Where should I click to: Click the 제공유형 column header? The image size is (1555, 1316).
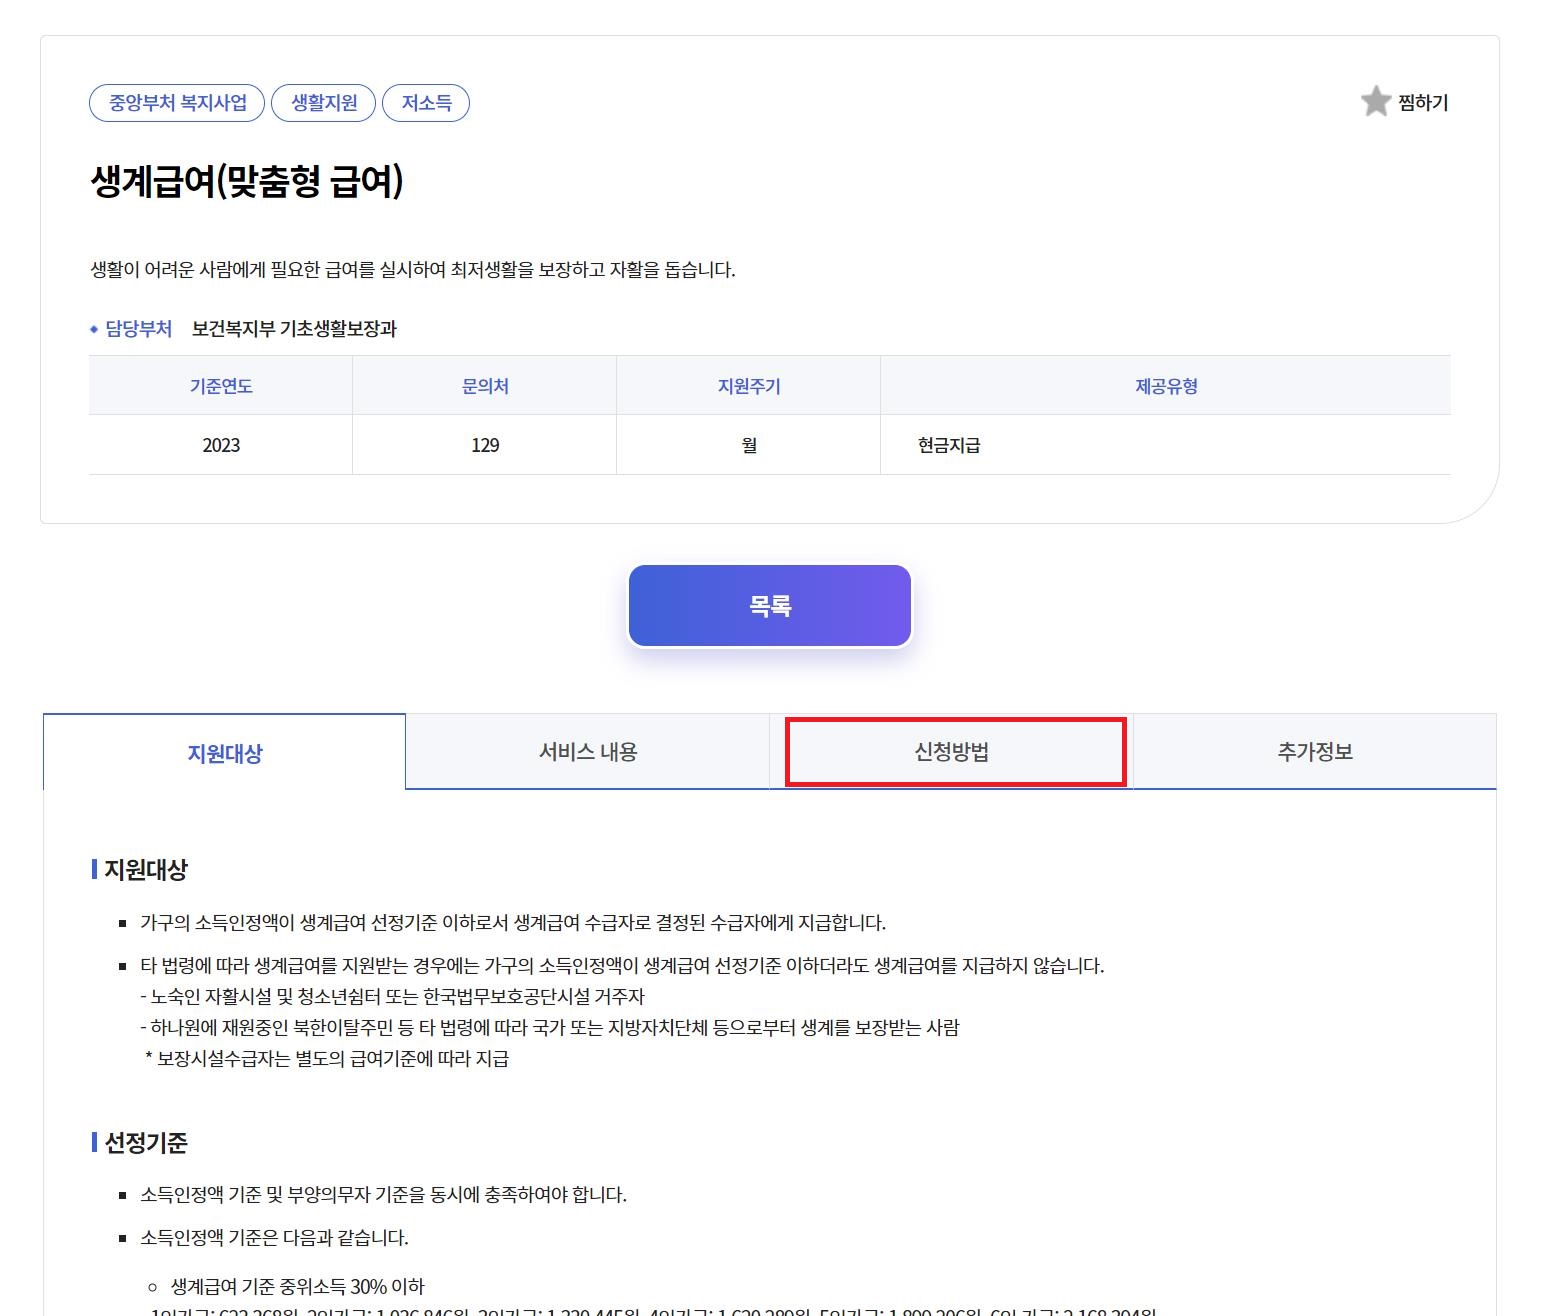click(1166, 386)
